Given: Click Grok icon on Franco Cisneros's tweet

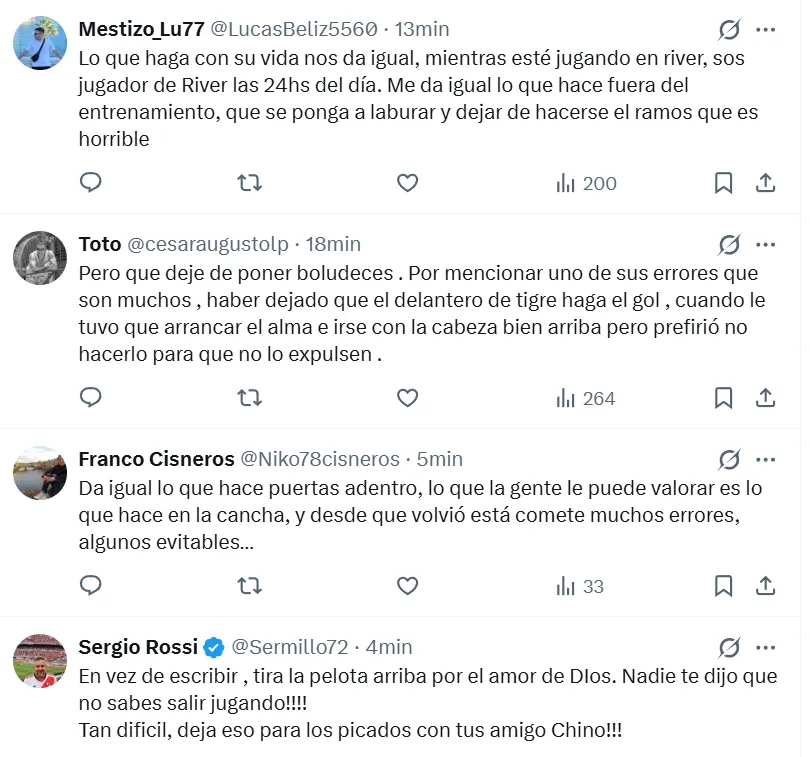Looking at the screenshot, I should [729, 459].
